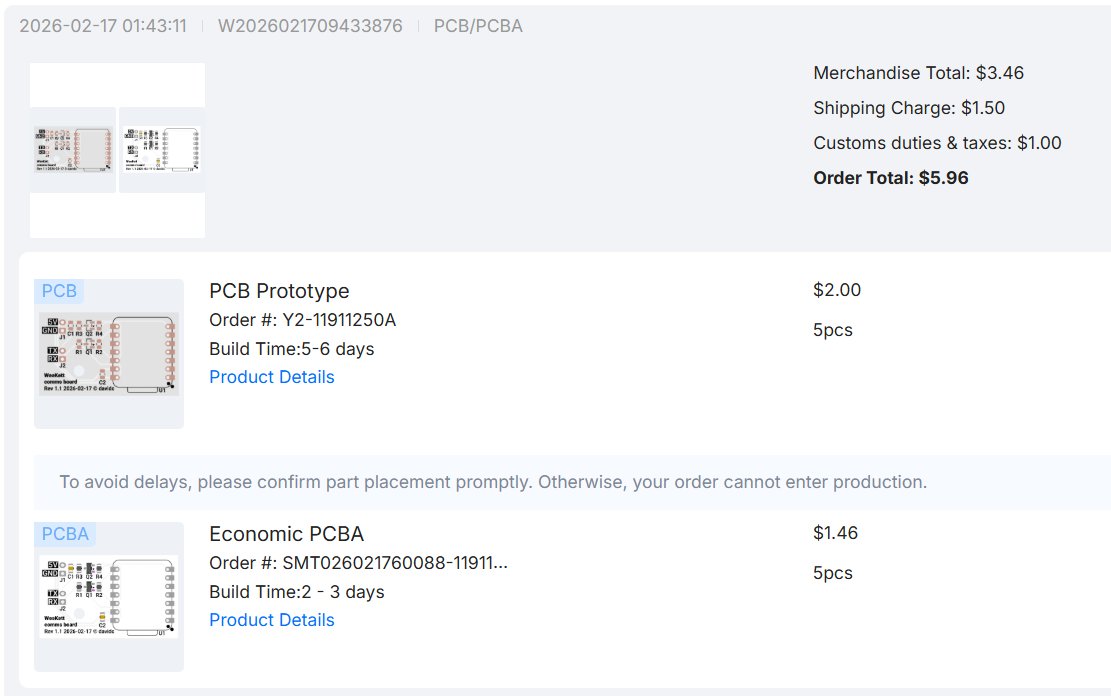Open Product Details for Economic PCBA
This screenshot has width=1111, height=696.
272,620
